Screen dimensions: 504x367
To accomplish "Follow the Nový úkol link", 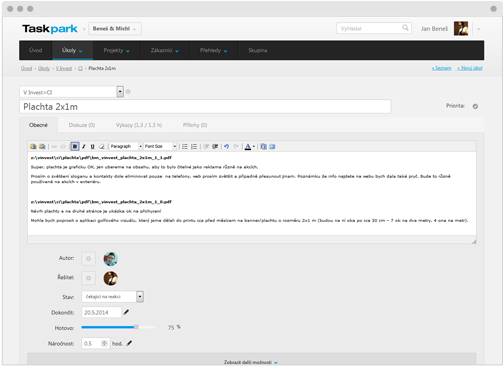I will tap(470, 68).
